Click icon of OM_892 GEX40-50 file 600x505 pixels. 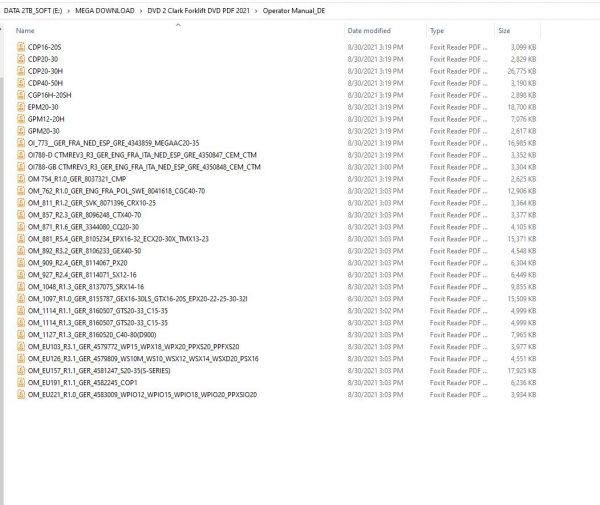tap(21, 251)
